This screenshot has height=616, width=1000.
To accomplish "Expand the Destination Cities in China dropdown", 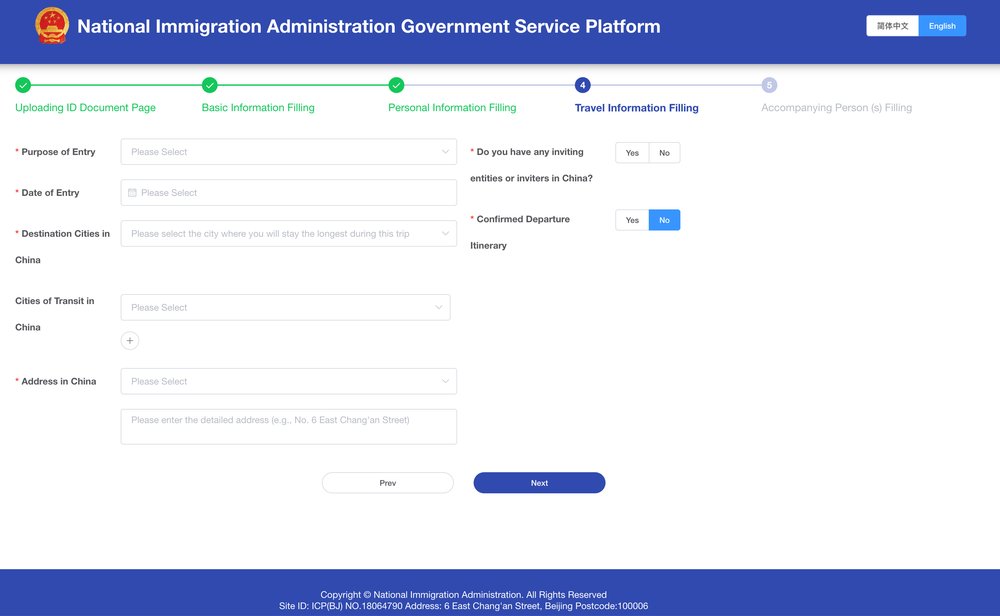I will (x=288, y=234).
